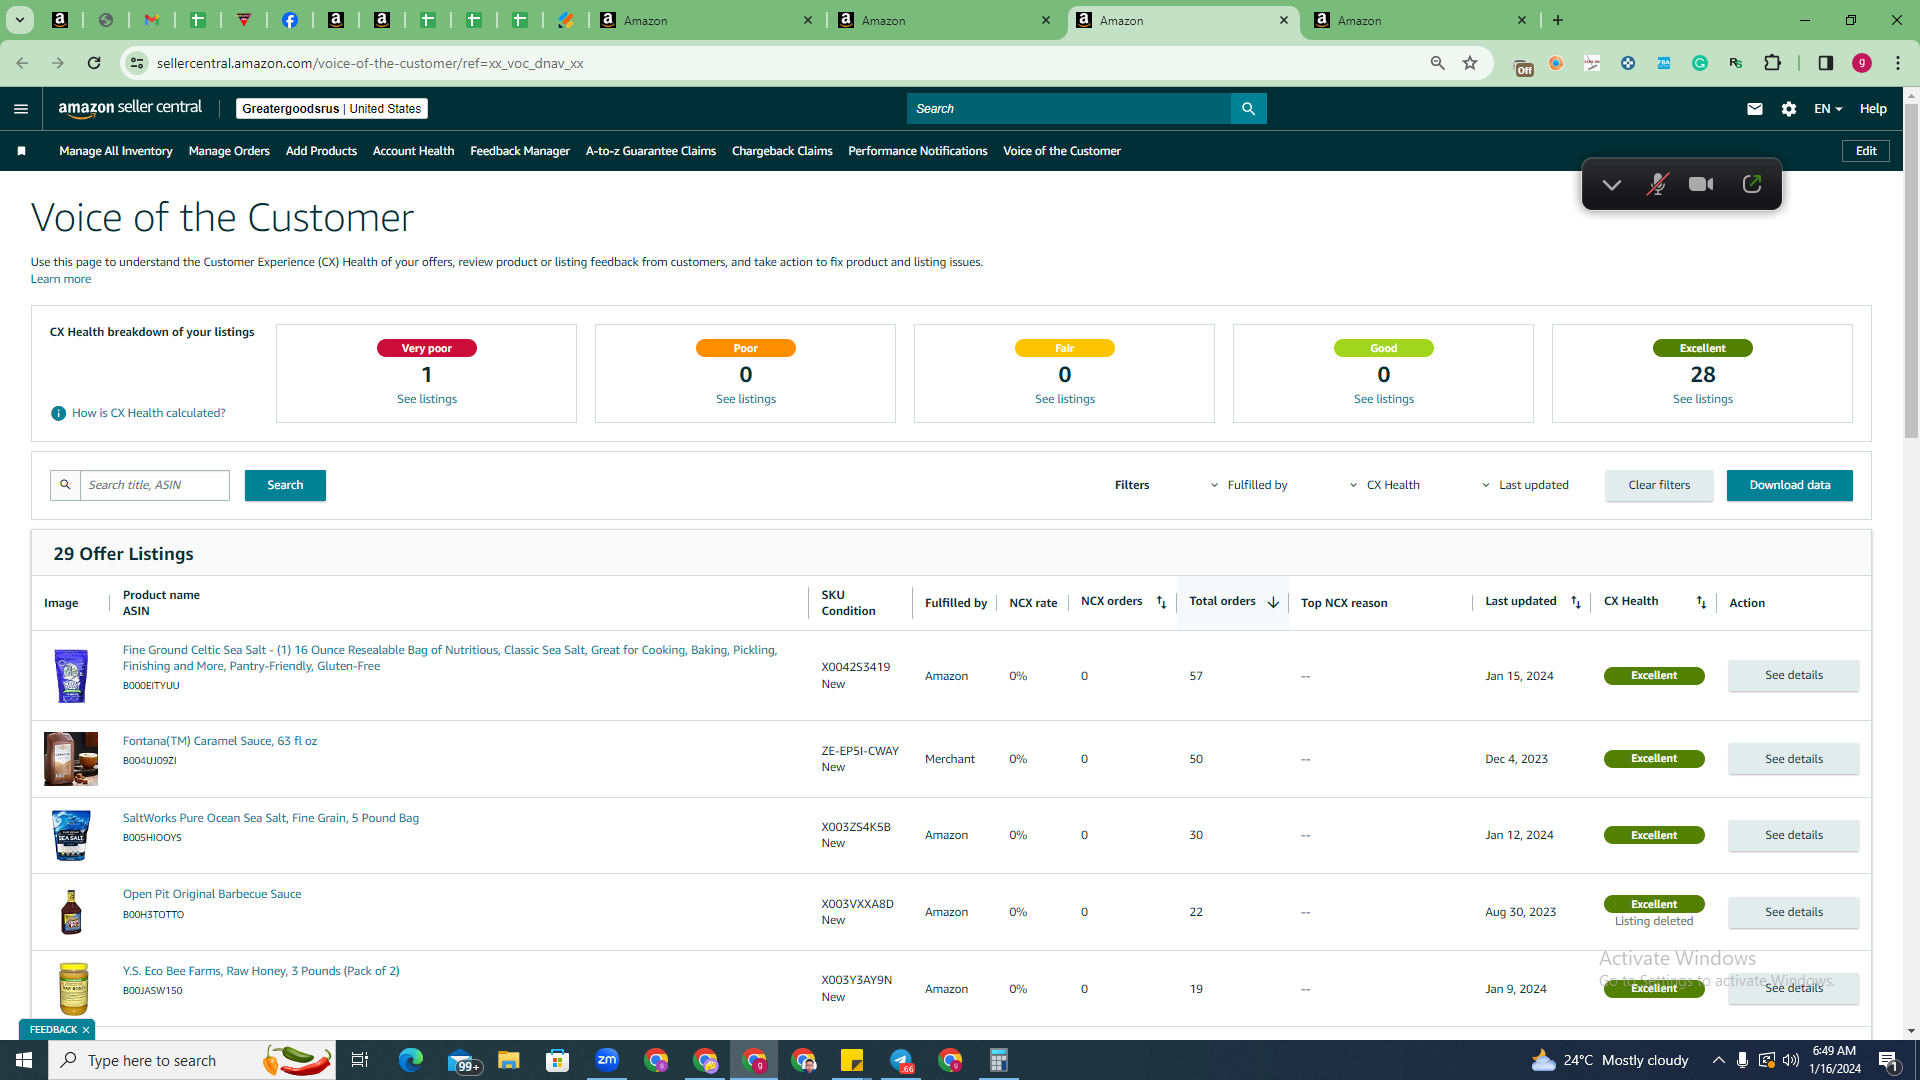Unmute the microphone in meeting overlay
The width and height of the screenshot is (1920, 1080).
[x=1657, y=185]
